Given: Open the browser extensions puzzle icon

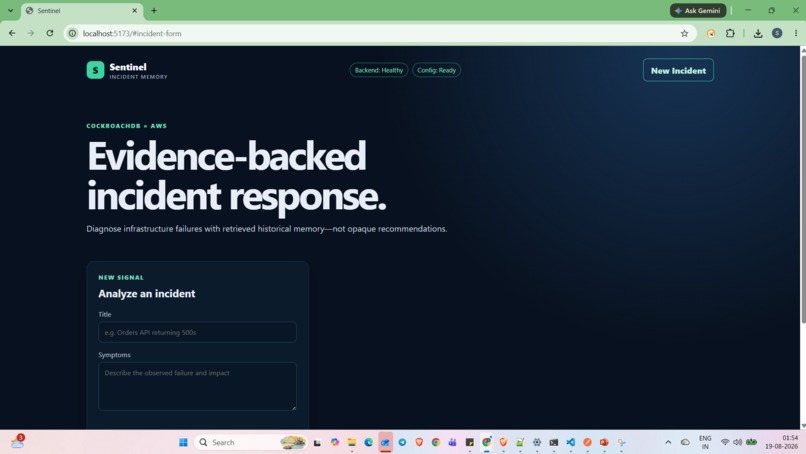Looking at the screenshot, I should tap(730, 33).
